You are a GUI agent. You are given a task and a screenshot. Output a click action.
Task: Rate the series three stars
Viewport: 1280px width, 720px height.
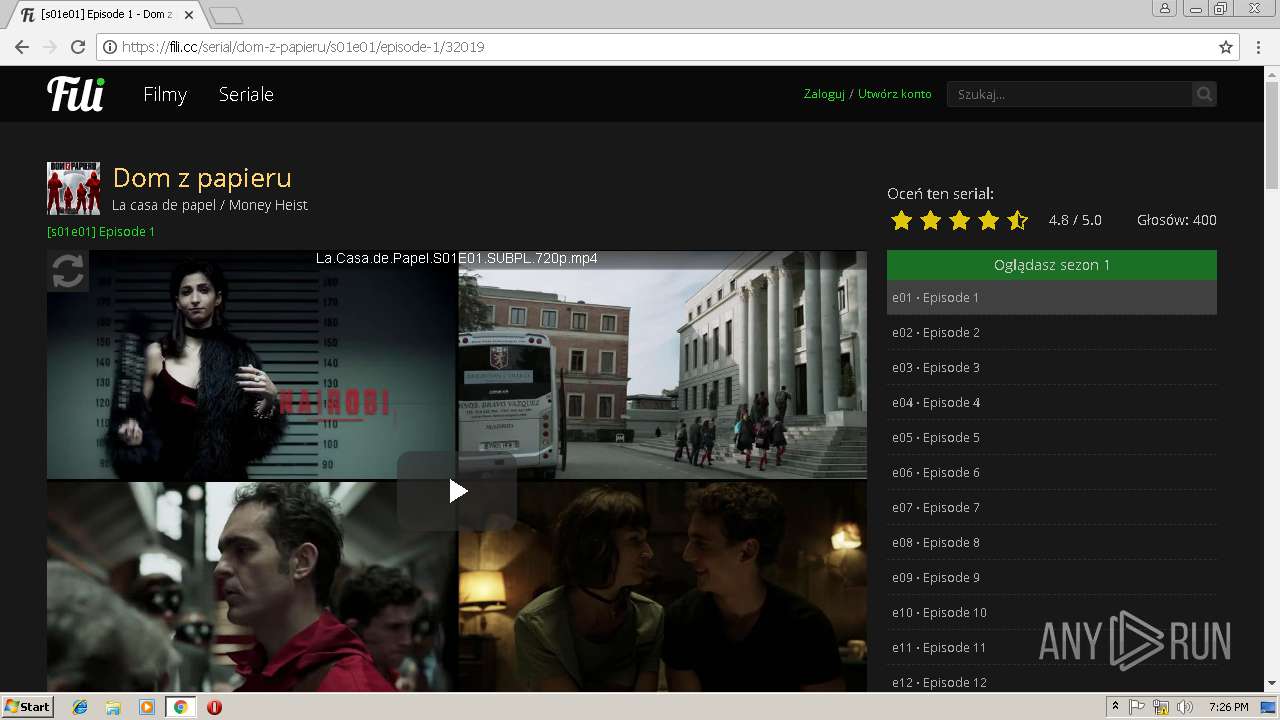pyautogui.click(x=959, y=220)
